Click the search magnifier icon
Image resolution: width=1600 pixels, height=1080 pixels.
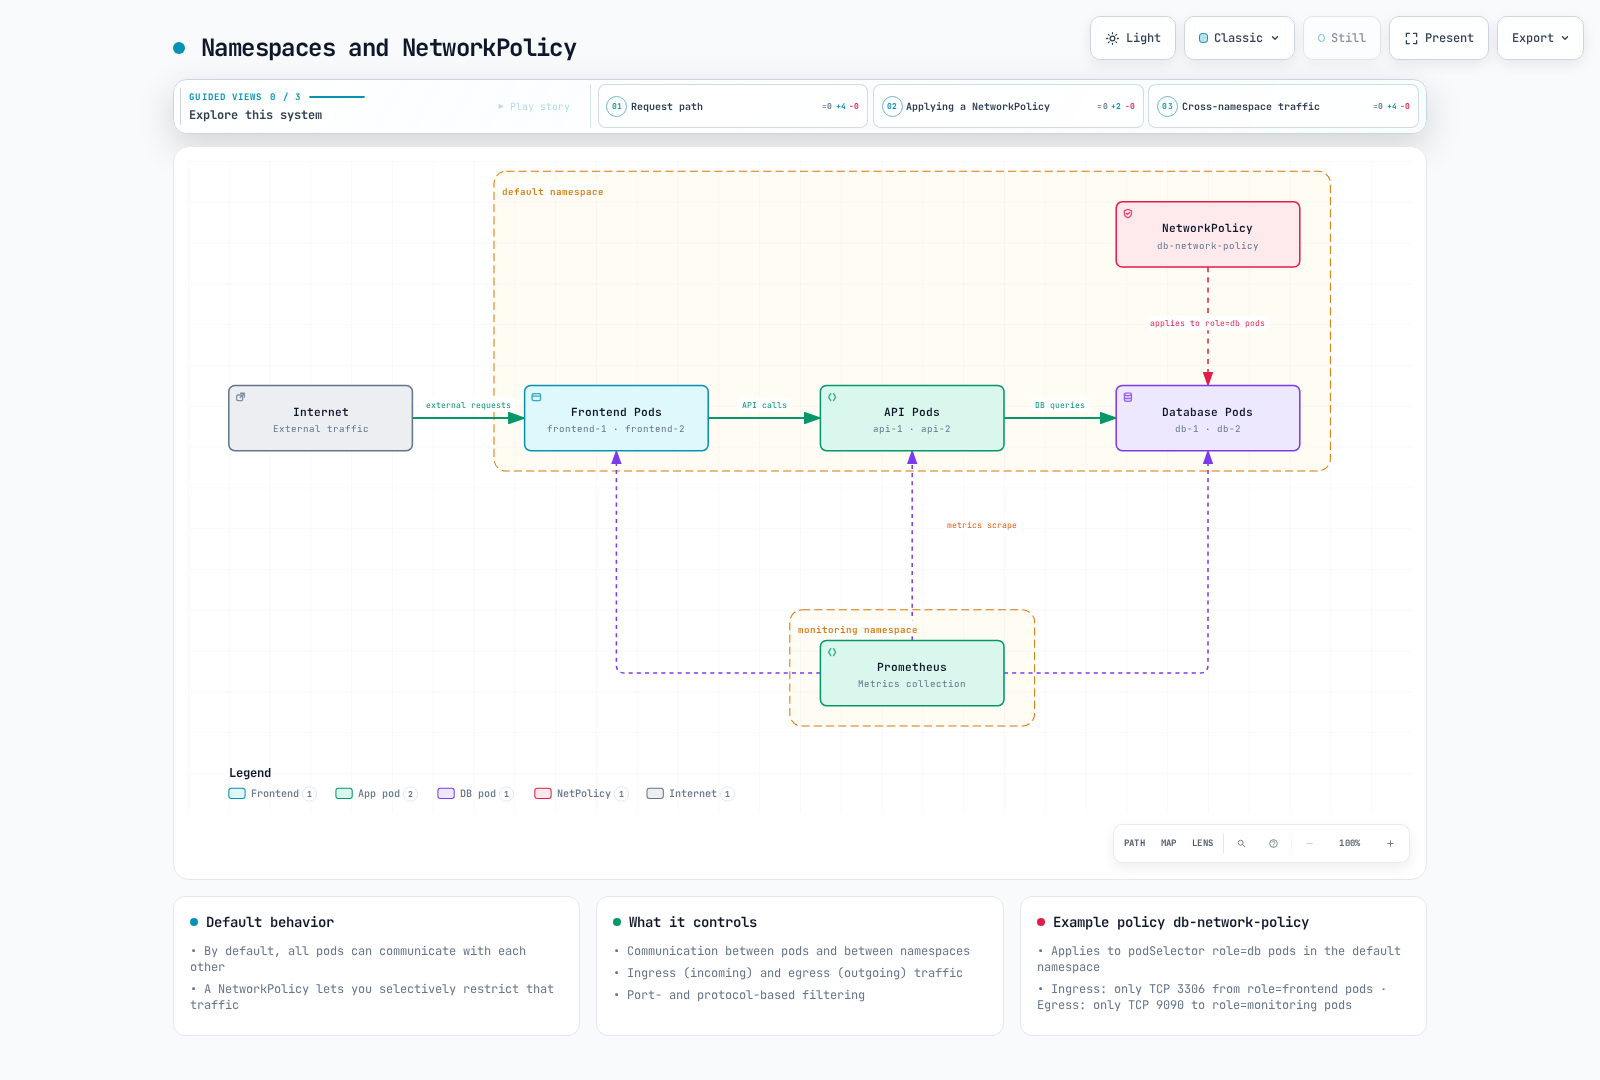click(1241, 843)
